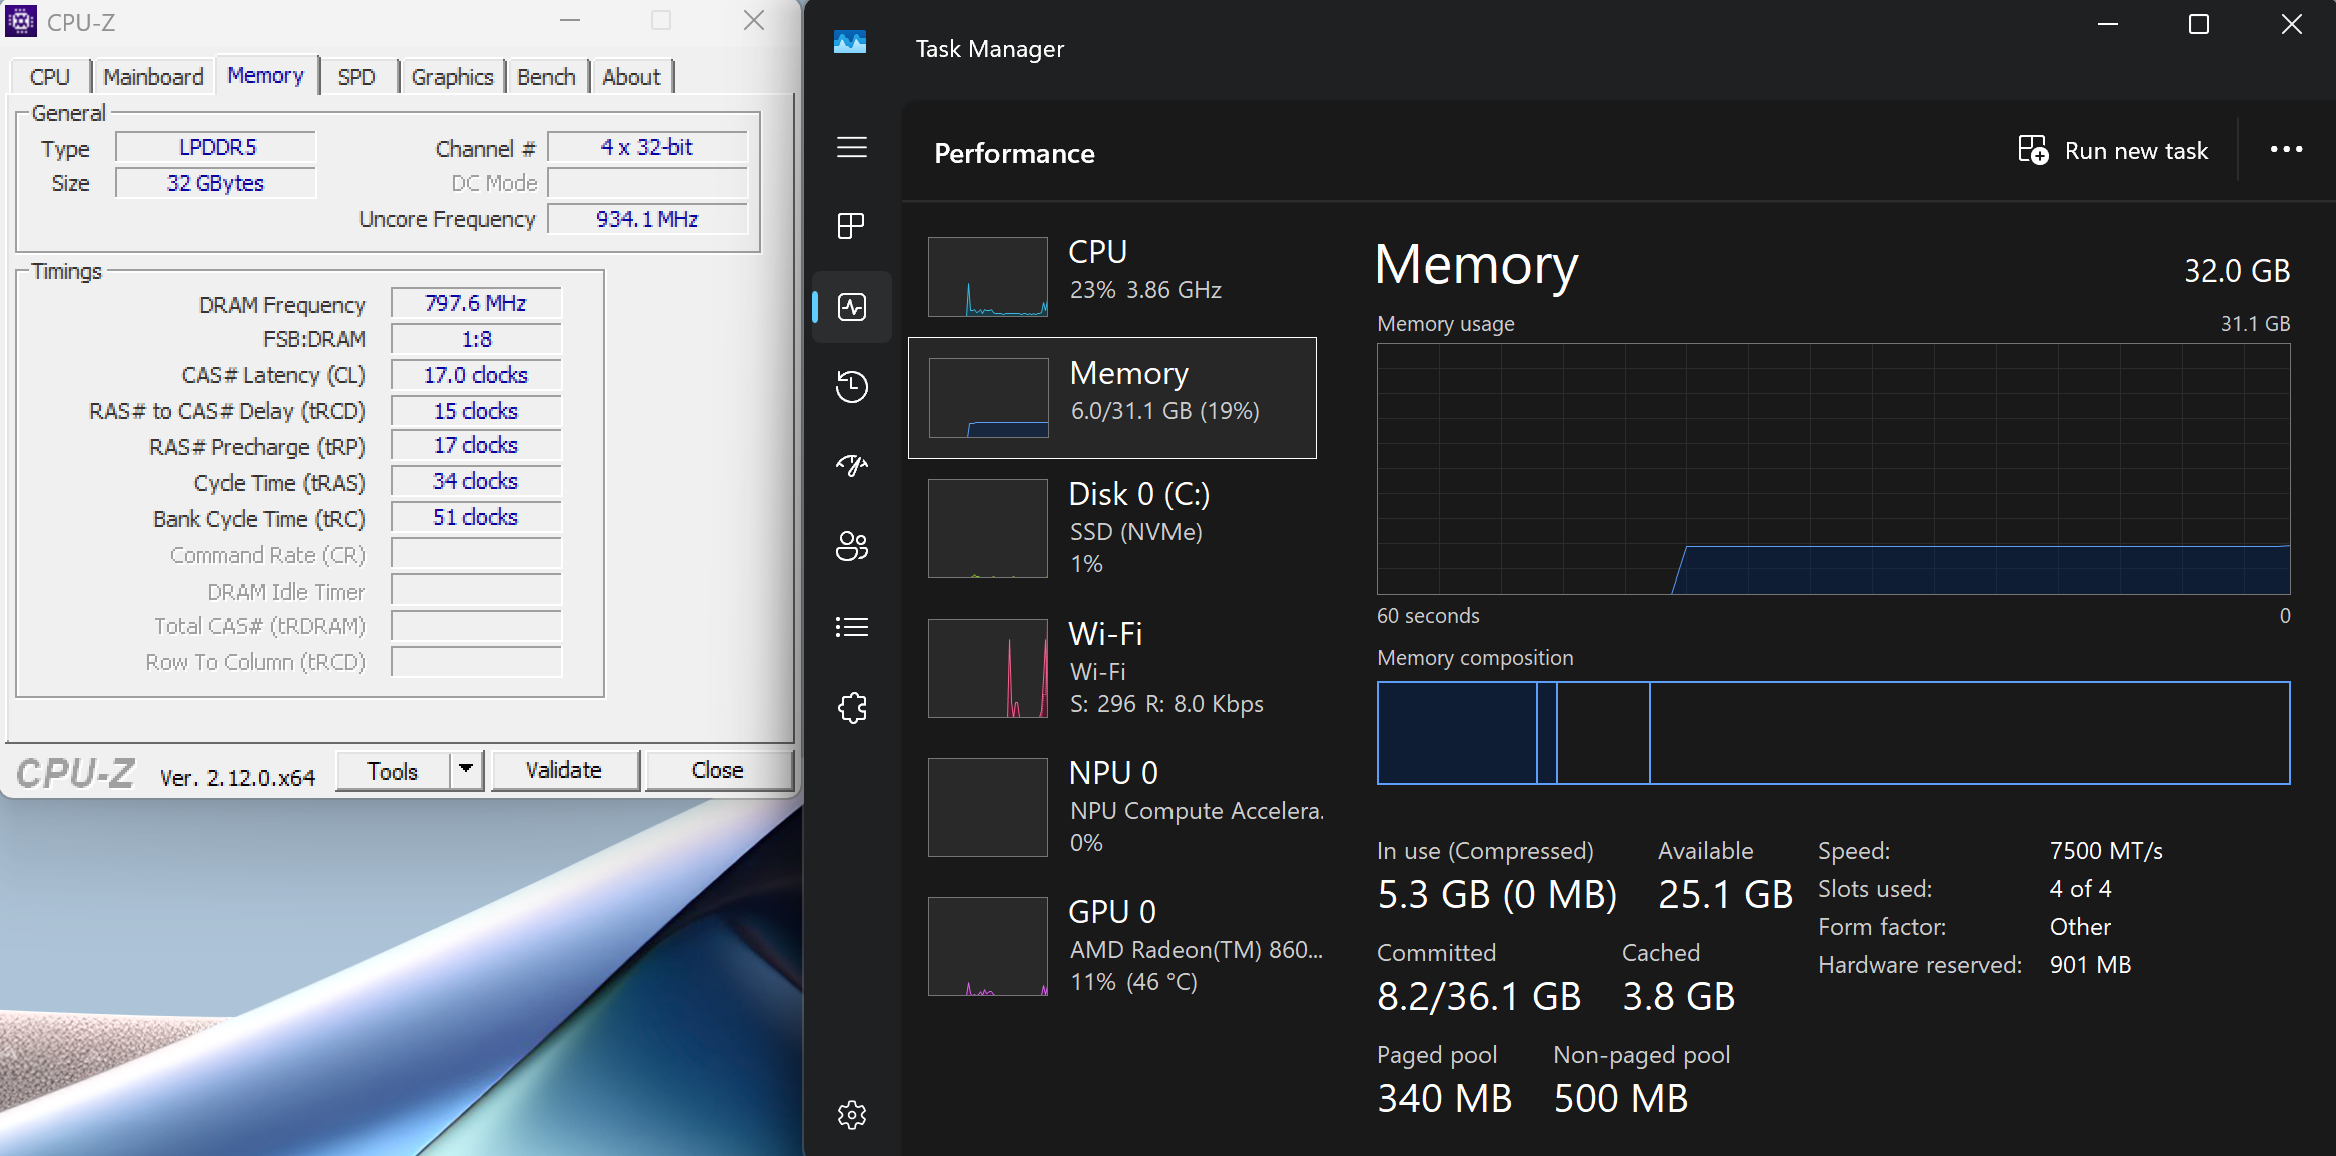The width and height of the screenshot is (2336, 1156).
Task: Click the Non-paged pool value 500 MB
Action: tap(1620, 1099)
